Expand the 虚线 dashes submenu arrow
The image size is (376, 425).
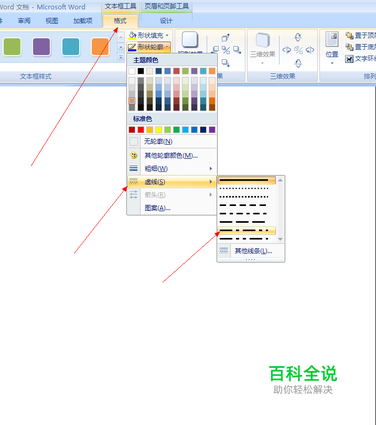click(211, 182)
